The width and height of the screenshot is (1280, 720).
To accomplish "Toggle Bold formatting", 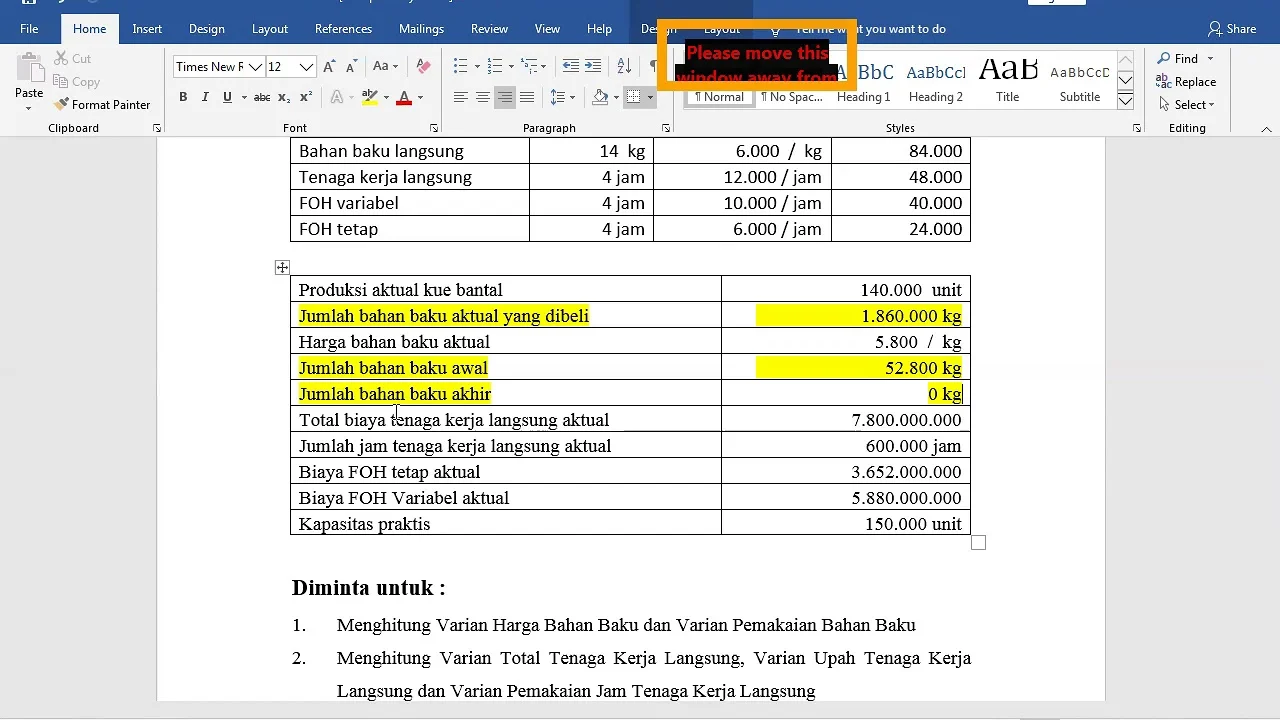I will click(183, 97).
